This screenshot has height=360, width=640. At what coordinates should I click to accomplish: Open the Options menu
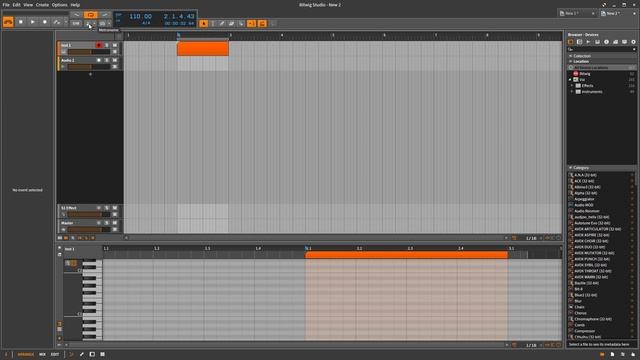(x=59, y=5)
